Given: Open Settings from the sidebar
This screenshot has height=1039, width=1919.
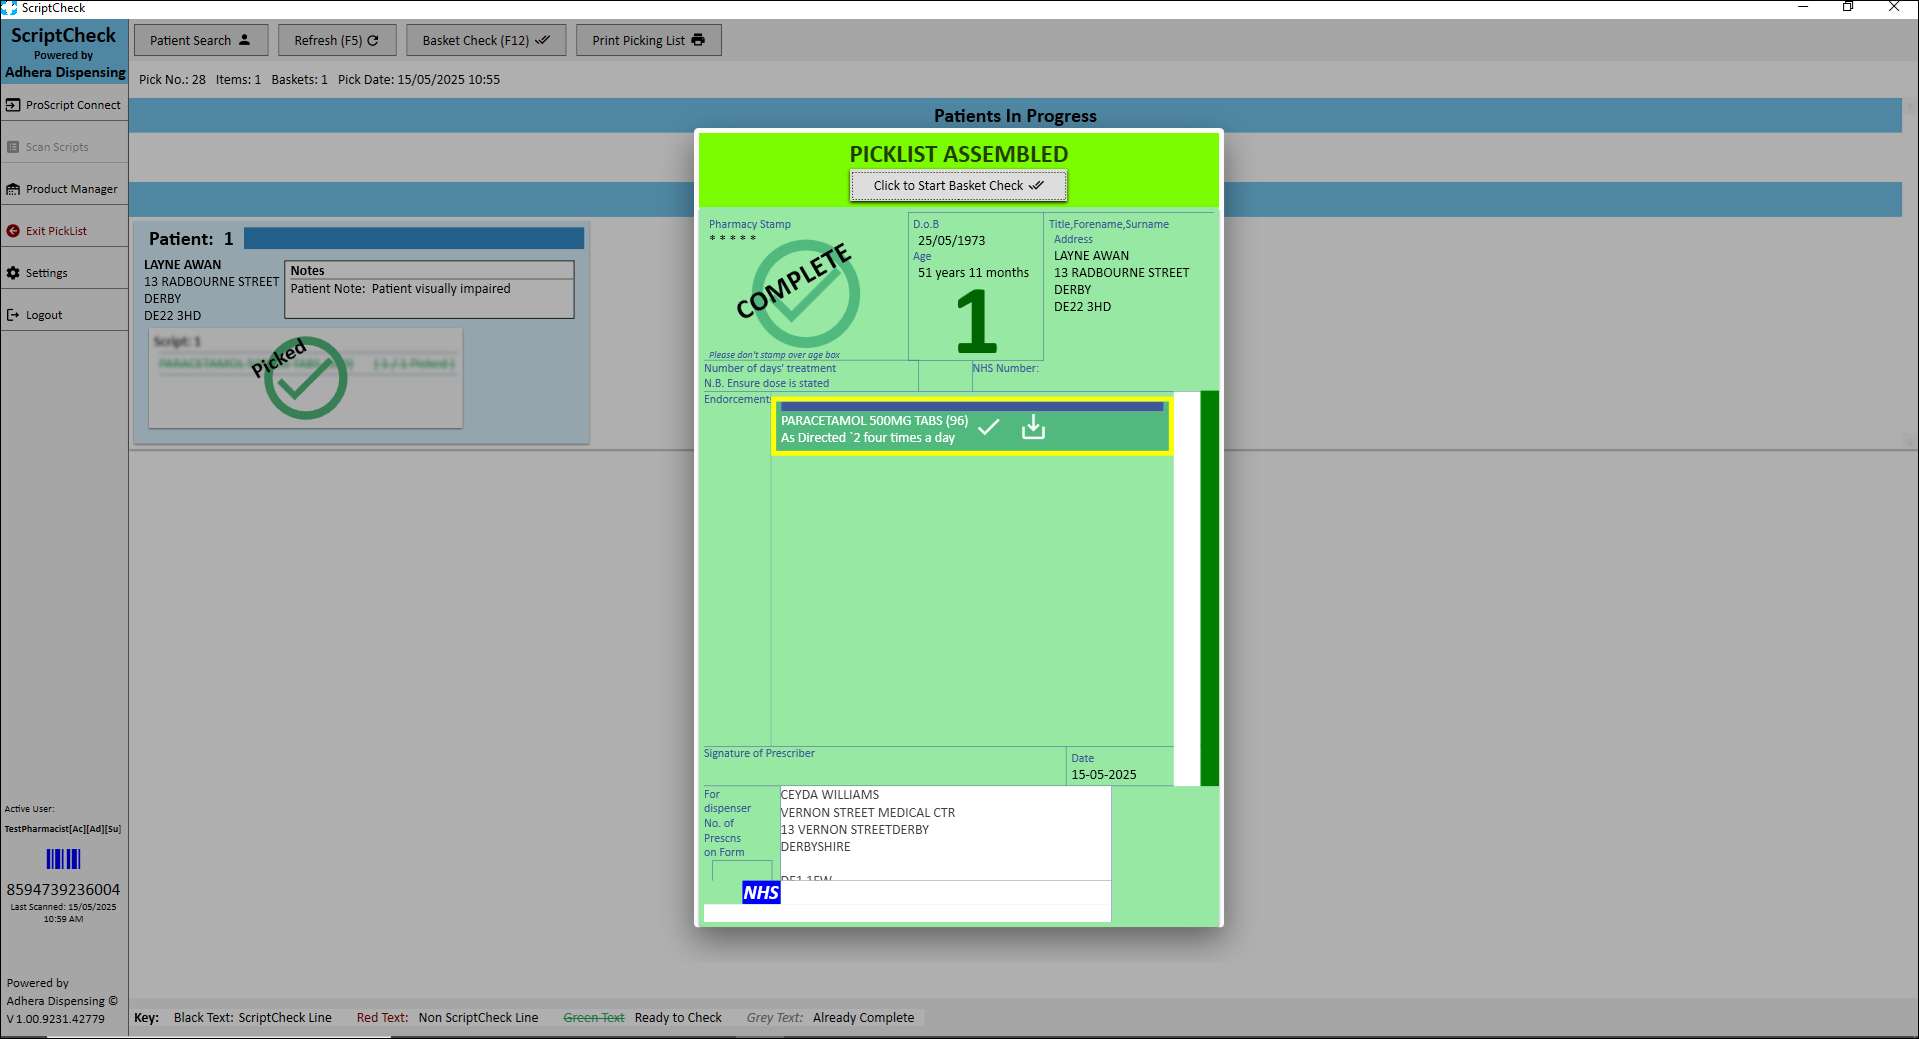Looking at the screenshot, I should coord(64,273).
